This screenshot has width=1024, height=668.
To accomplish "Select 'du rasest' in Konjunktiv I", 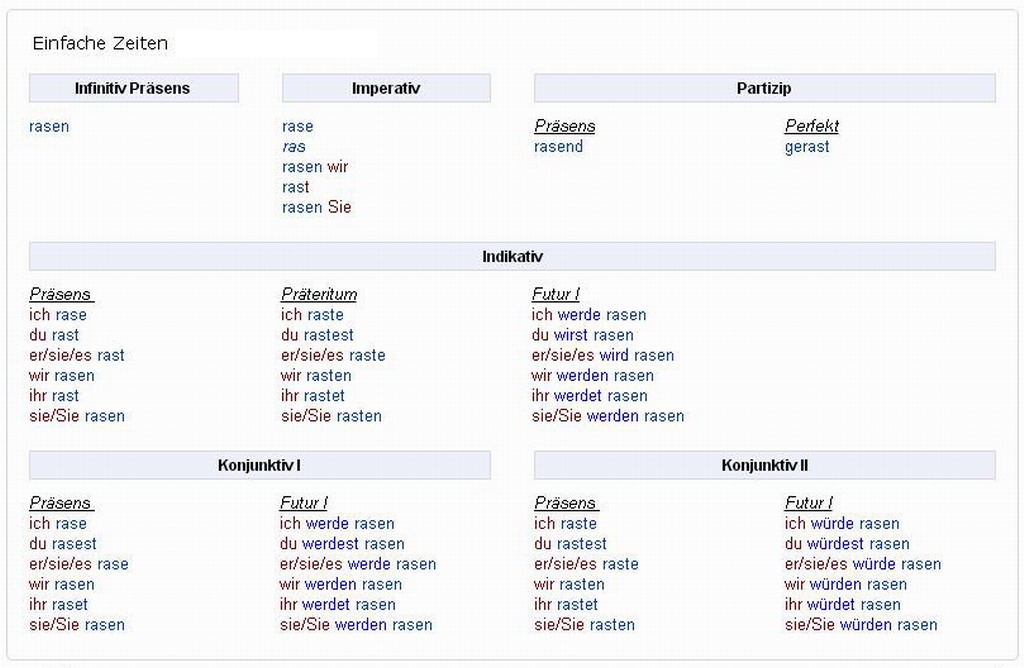I will pyautogui.click(x=63, y=544).
